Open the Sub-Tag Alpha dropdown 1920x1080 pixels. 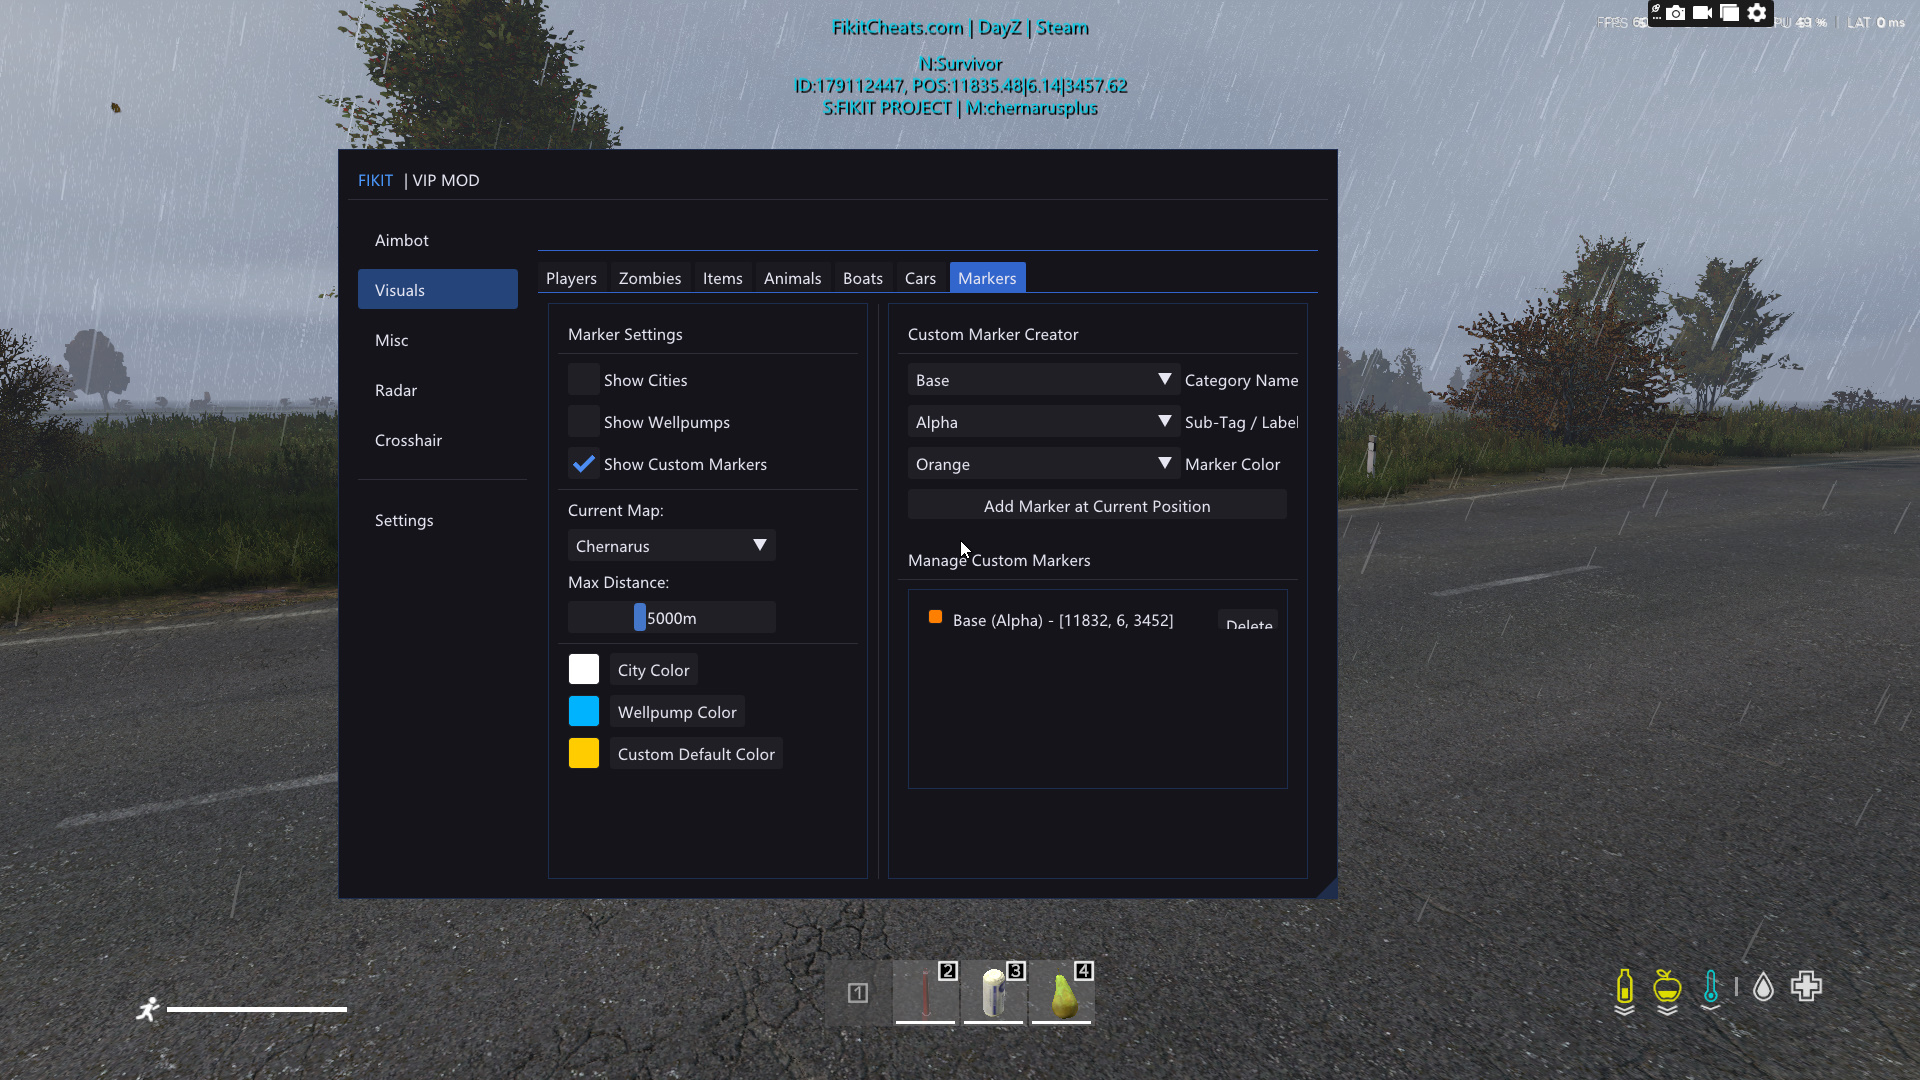(x=1044, y=422)
